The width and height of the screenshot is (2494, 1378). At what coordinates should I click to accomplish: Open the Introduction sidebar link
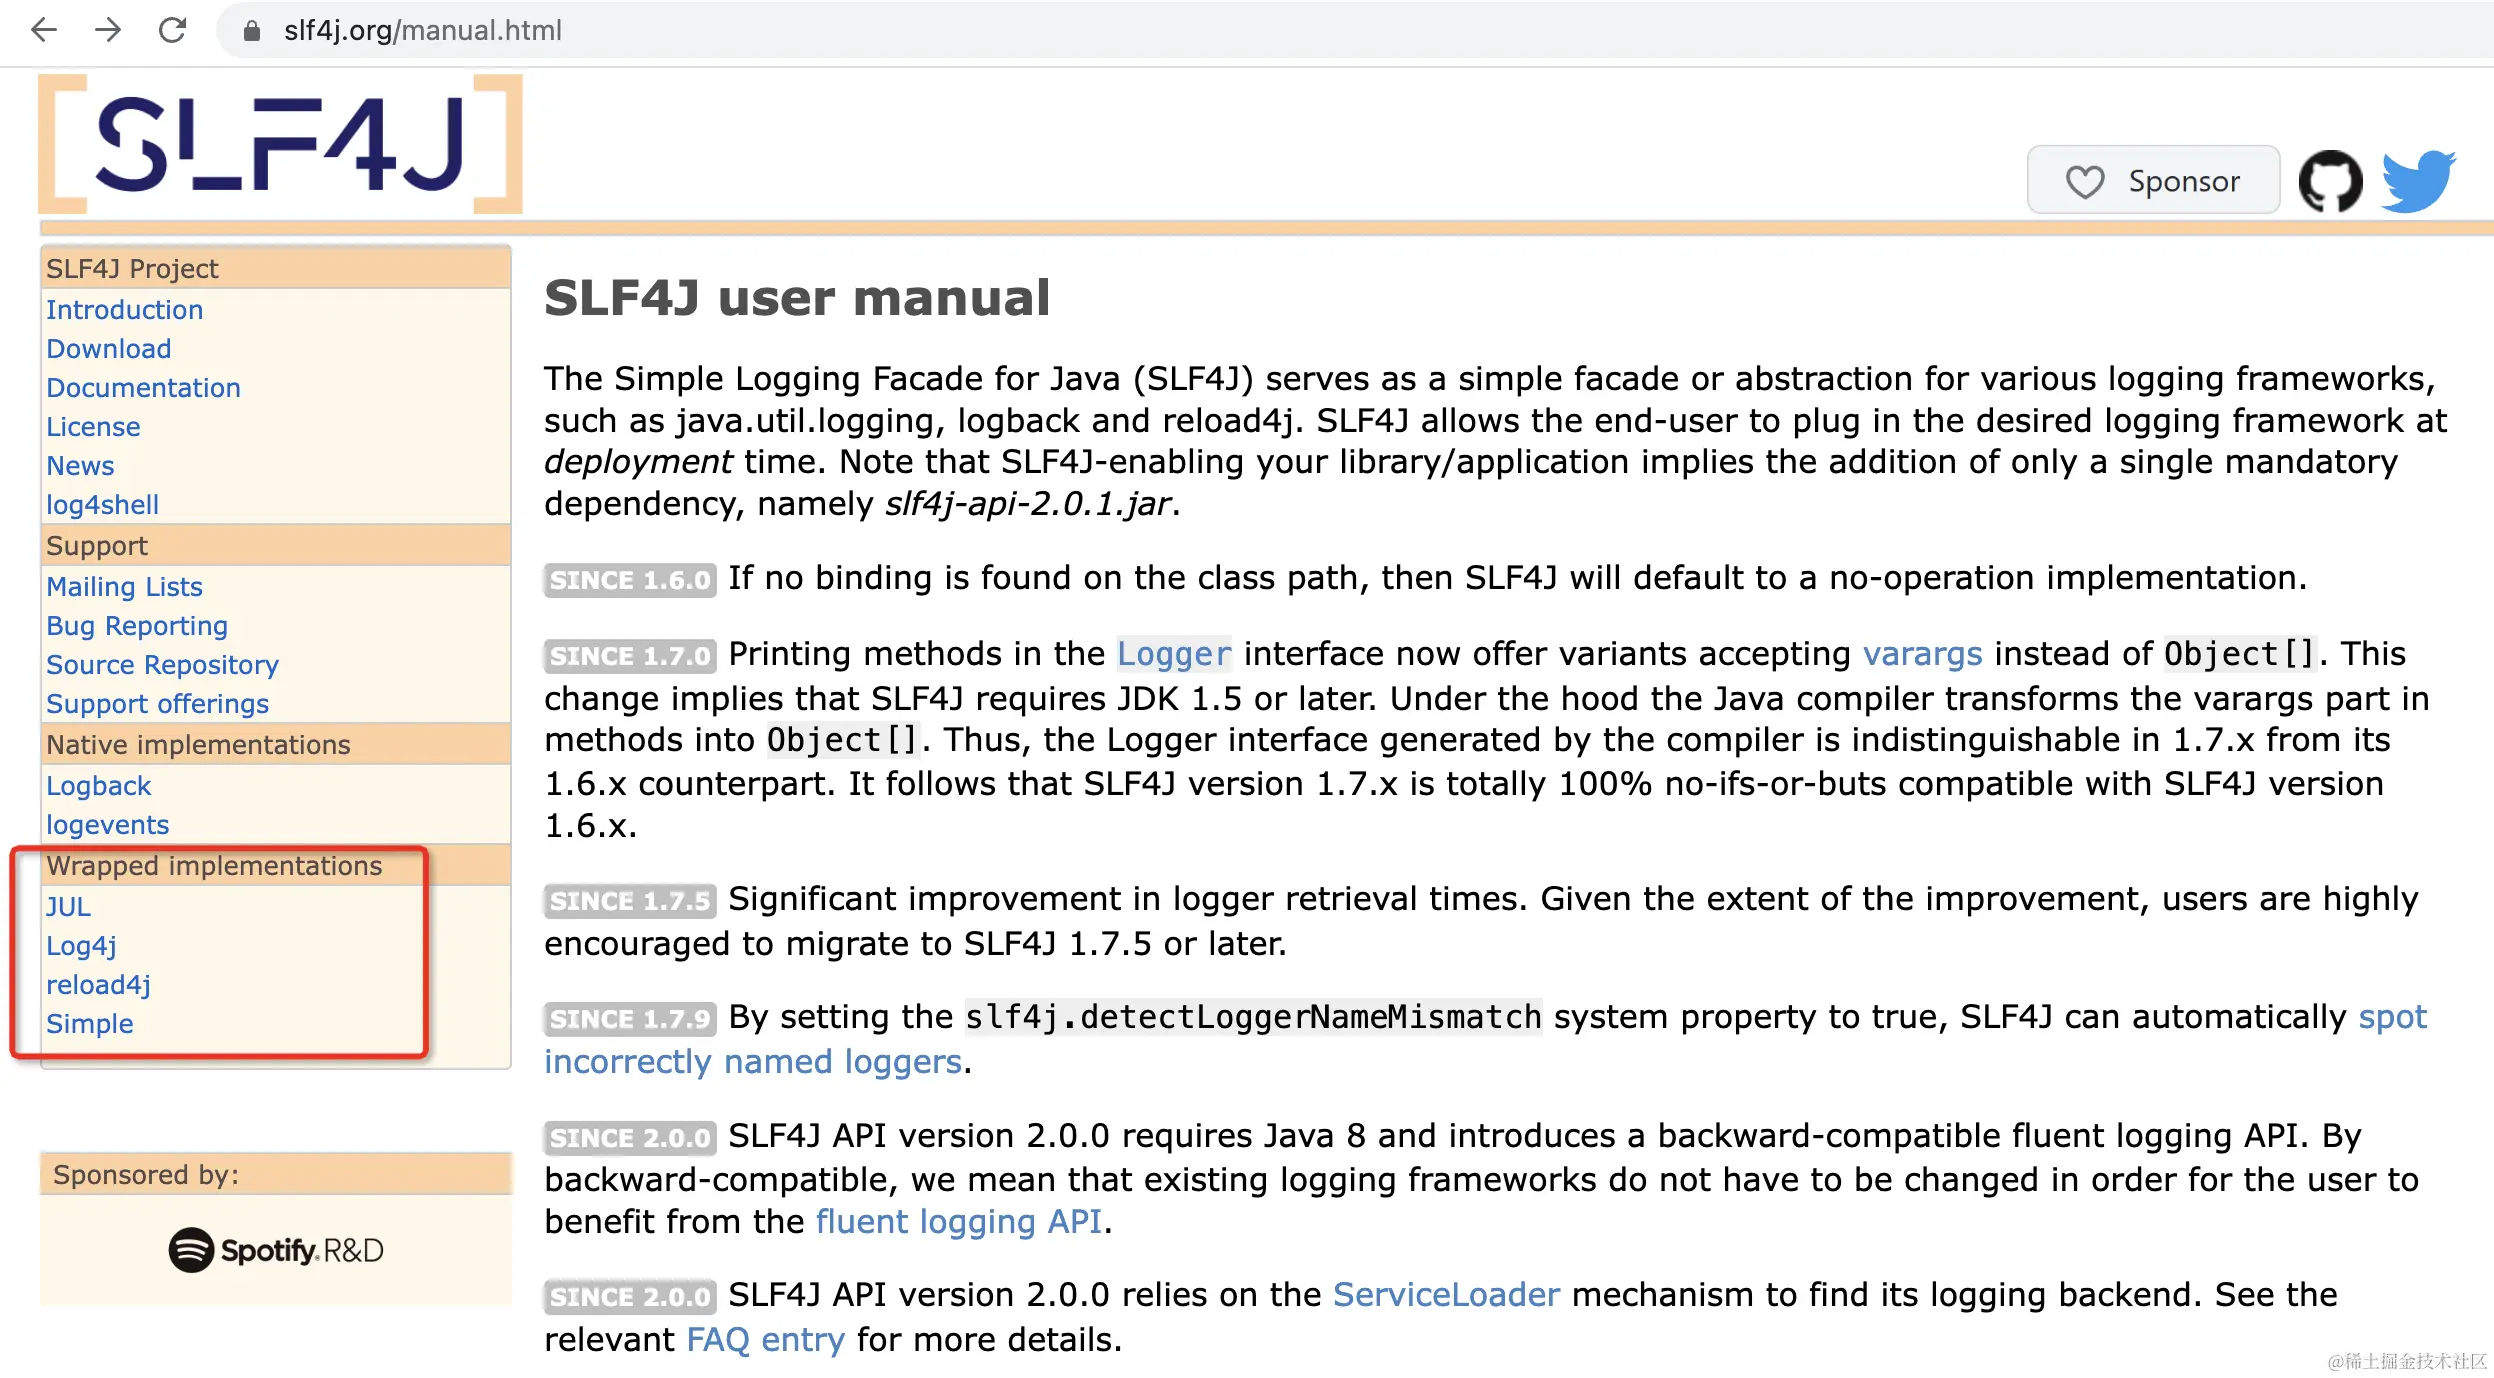[124, 310]
